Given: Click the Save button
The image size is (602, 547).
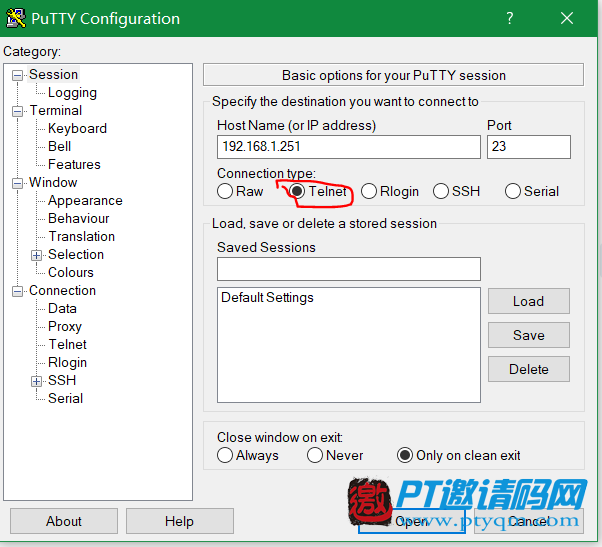Looking at the screenshot, I should point(529,335).
